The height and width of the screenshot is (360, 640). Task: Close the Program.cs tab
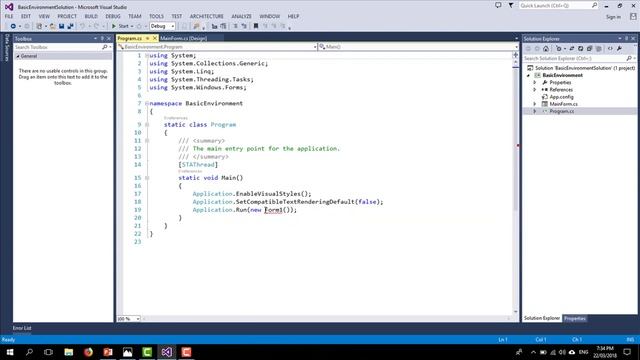click(155, 38)
